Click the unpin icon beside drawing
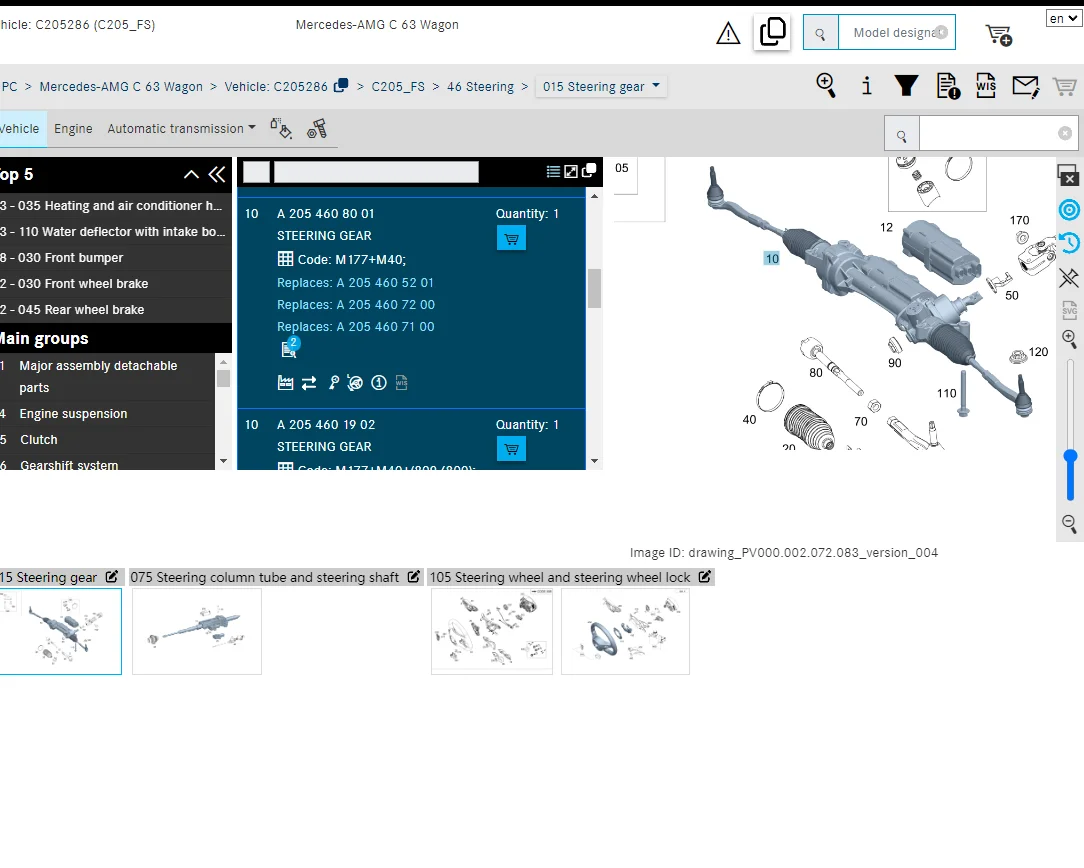This screenshot has height=868, width=1084. [x=1069, y=277]
